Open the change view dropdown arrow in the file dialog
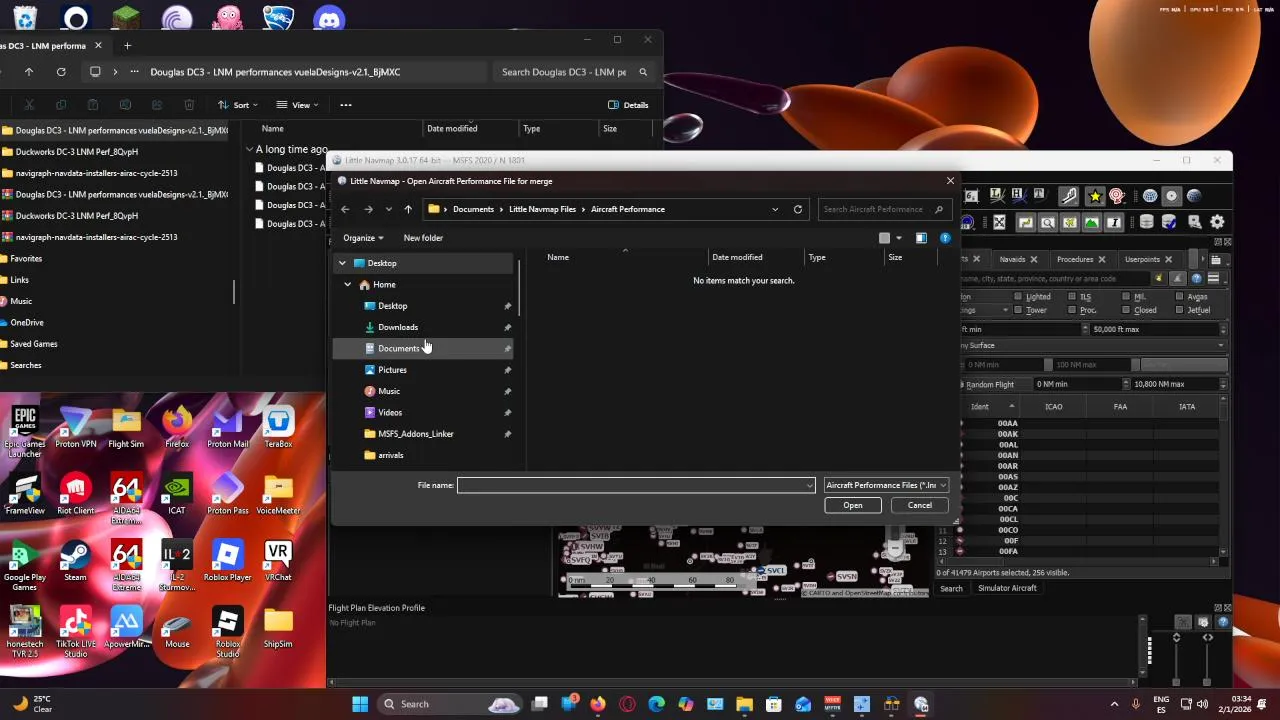 pyautogui.click(x=898, y=238)
